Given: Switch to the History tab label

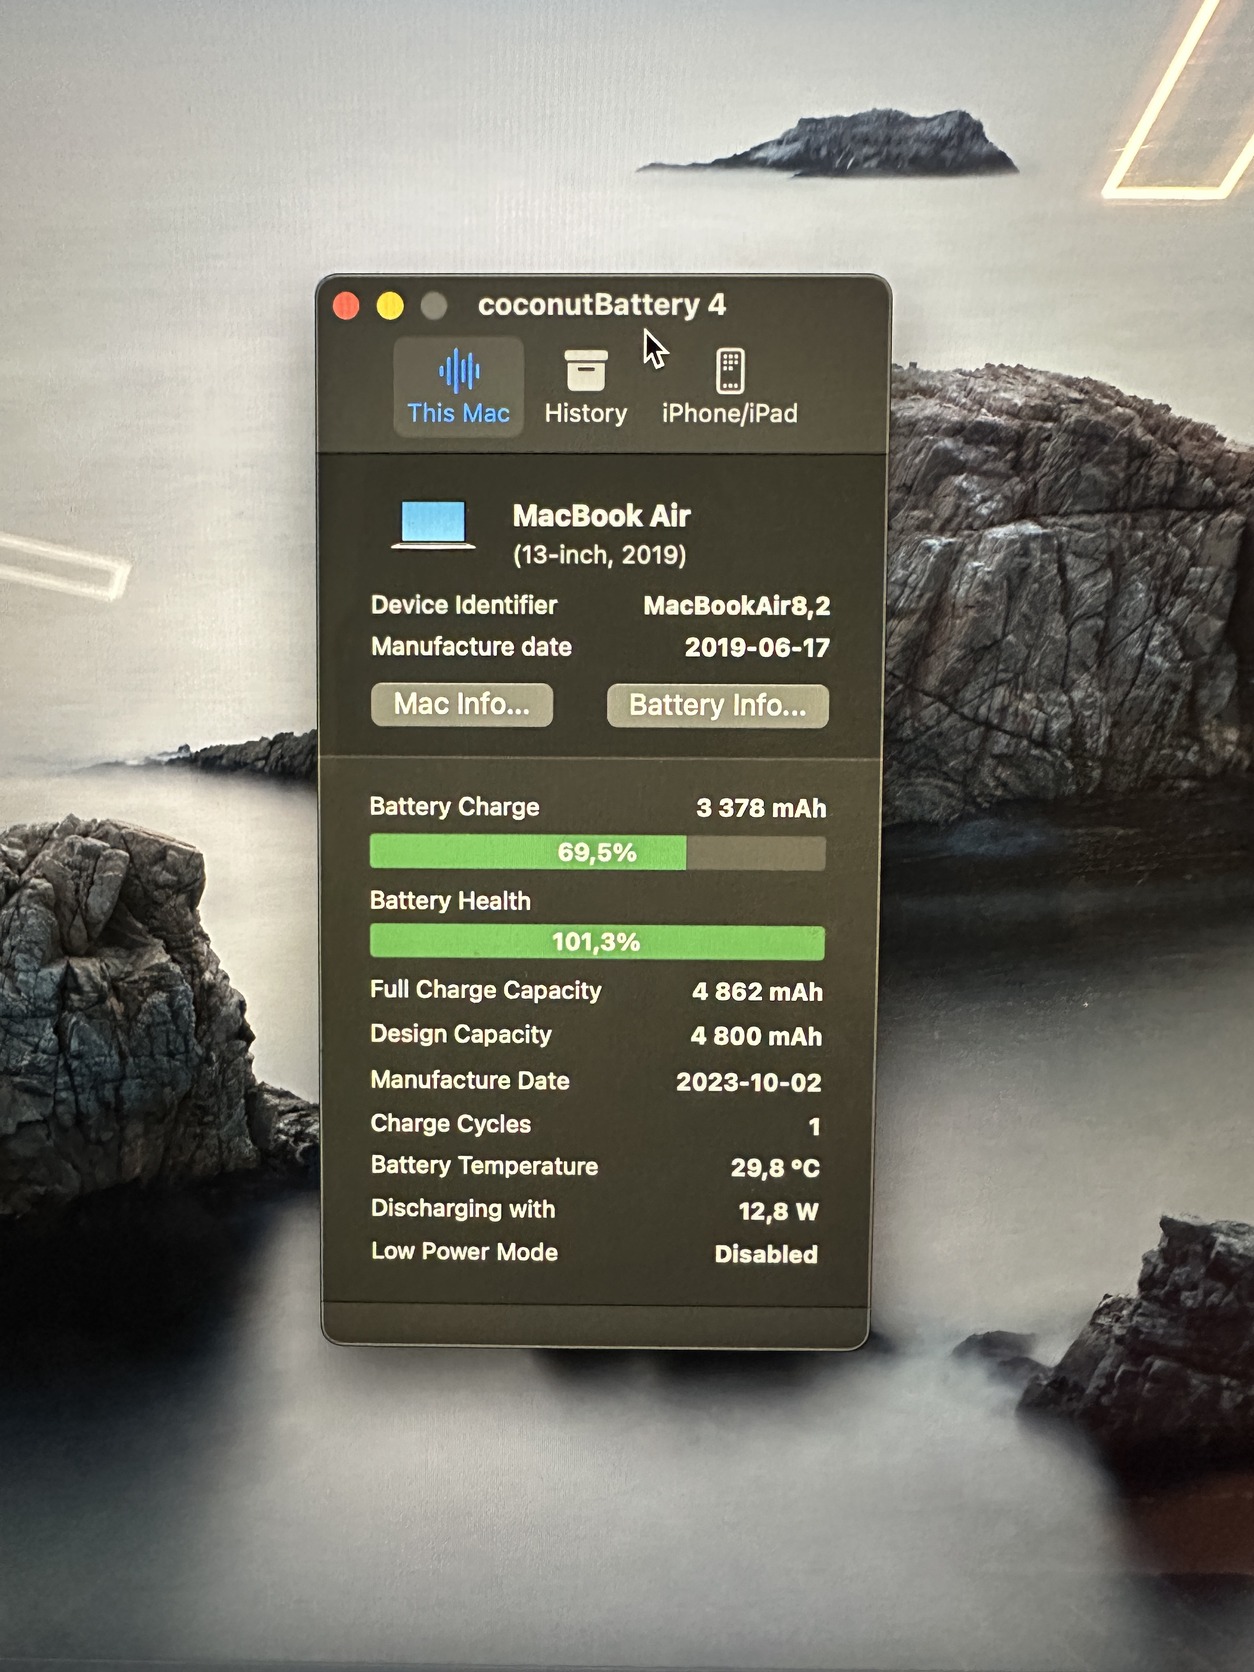Looking at the screenshot, I should [x=586, y=413].
